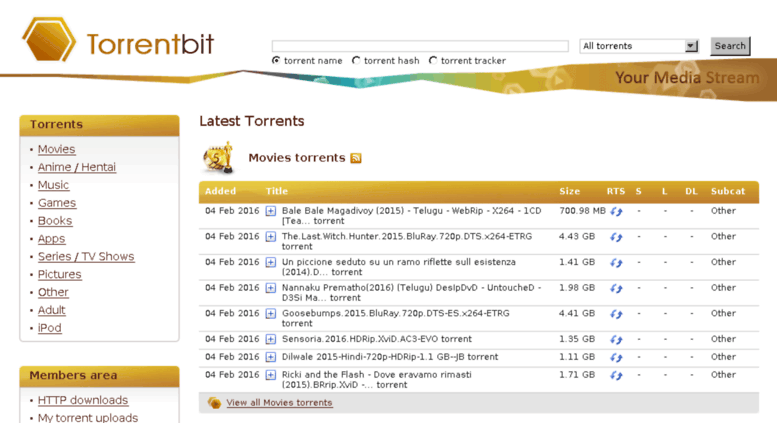This screenshot has width=777, height=423.
Task: Open The.Last.Witch.Hunter.2015.BluRay torrent title
Action: point(407,242)
